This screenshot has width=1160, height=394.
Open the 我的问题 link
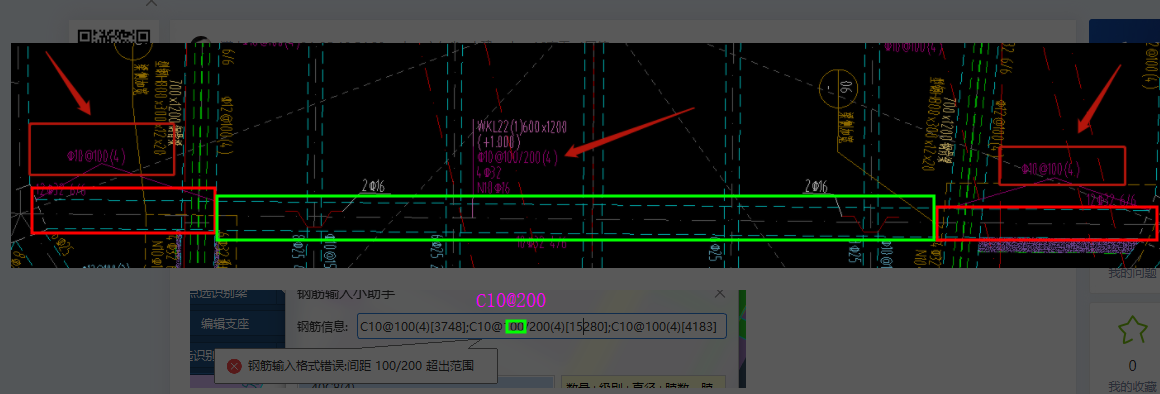pos(1132,274)
